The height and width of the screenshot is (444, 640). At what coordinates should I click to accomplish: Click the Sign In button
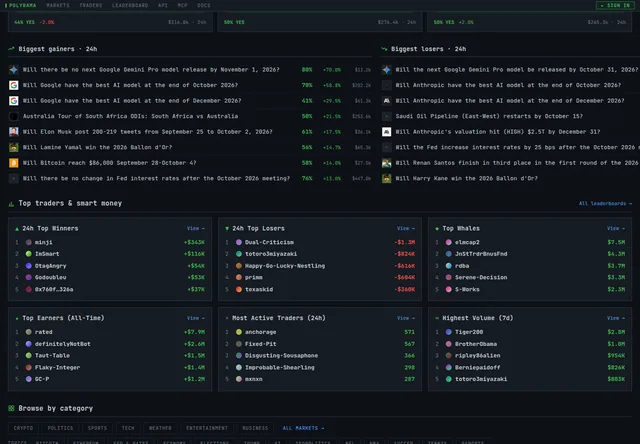616,5
